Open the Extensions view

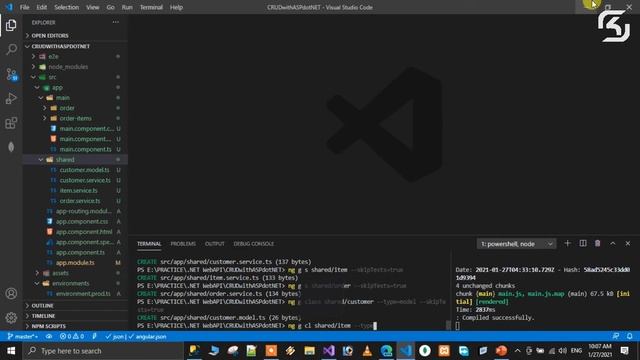pos(11,123)
